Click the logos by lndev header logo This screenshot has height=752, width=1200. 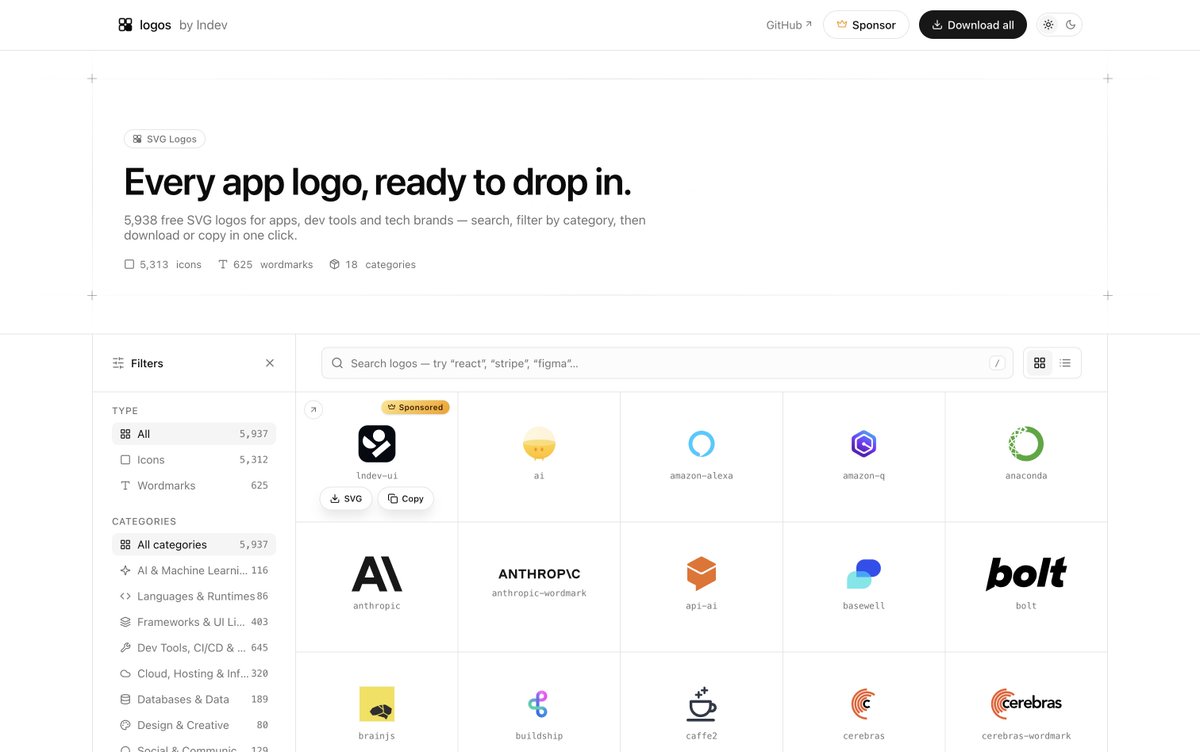click(172, 25)
